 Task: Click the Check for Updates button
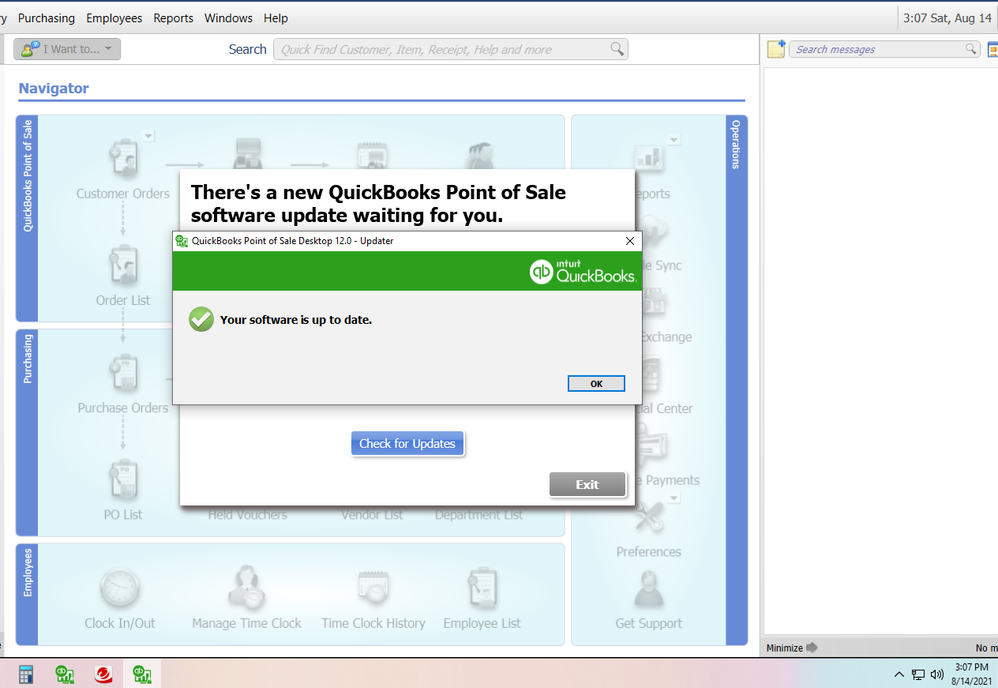coord(407,444)
